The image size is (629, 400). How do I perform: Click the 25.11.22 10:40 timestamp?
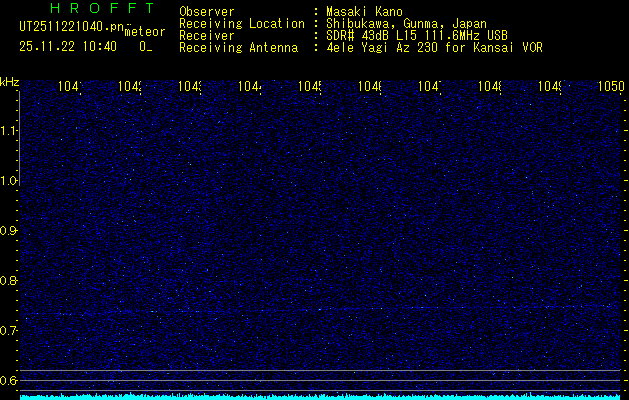point(67,46)
